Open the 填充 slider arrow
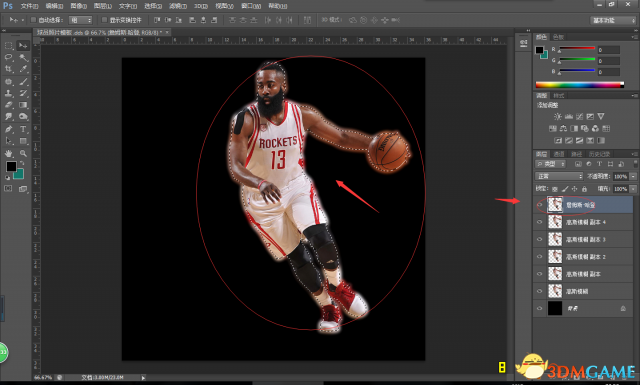 633,189
